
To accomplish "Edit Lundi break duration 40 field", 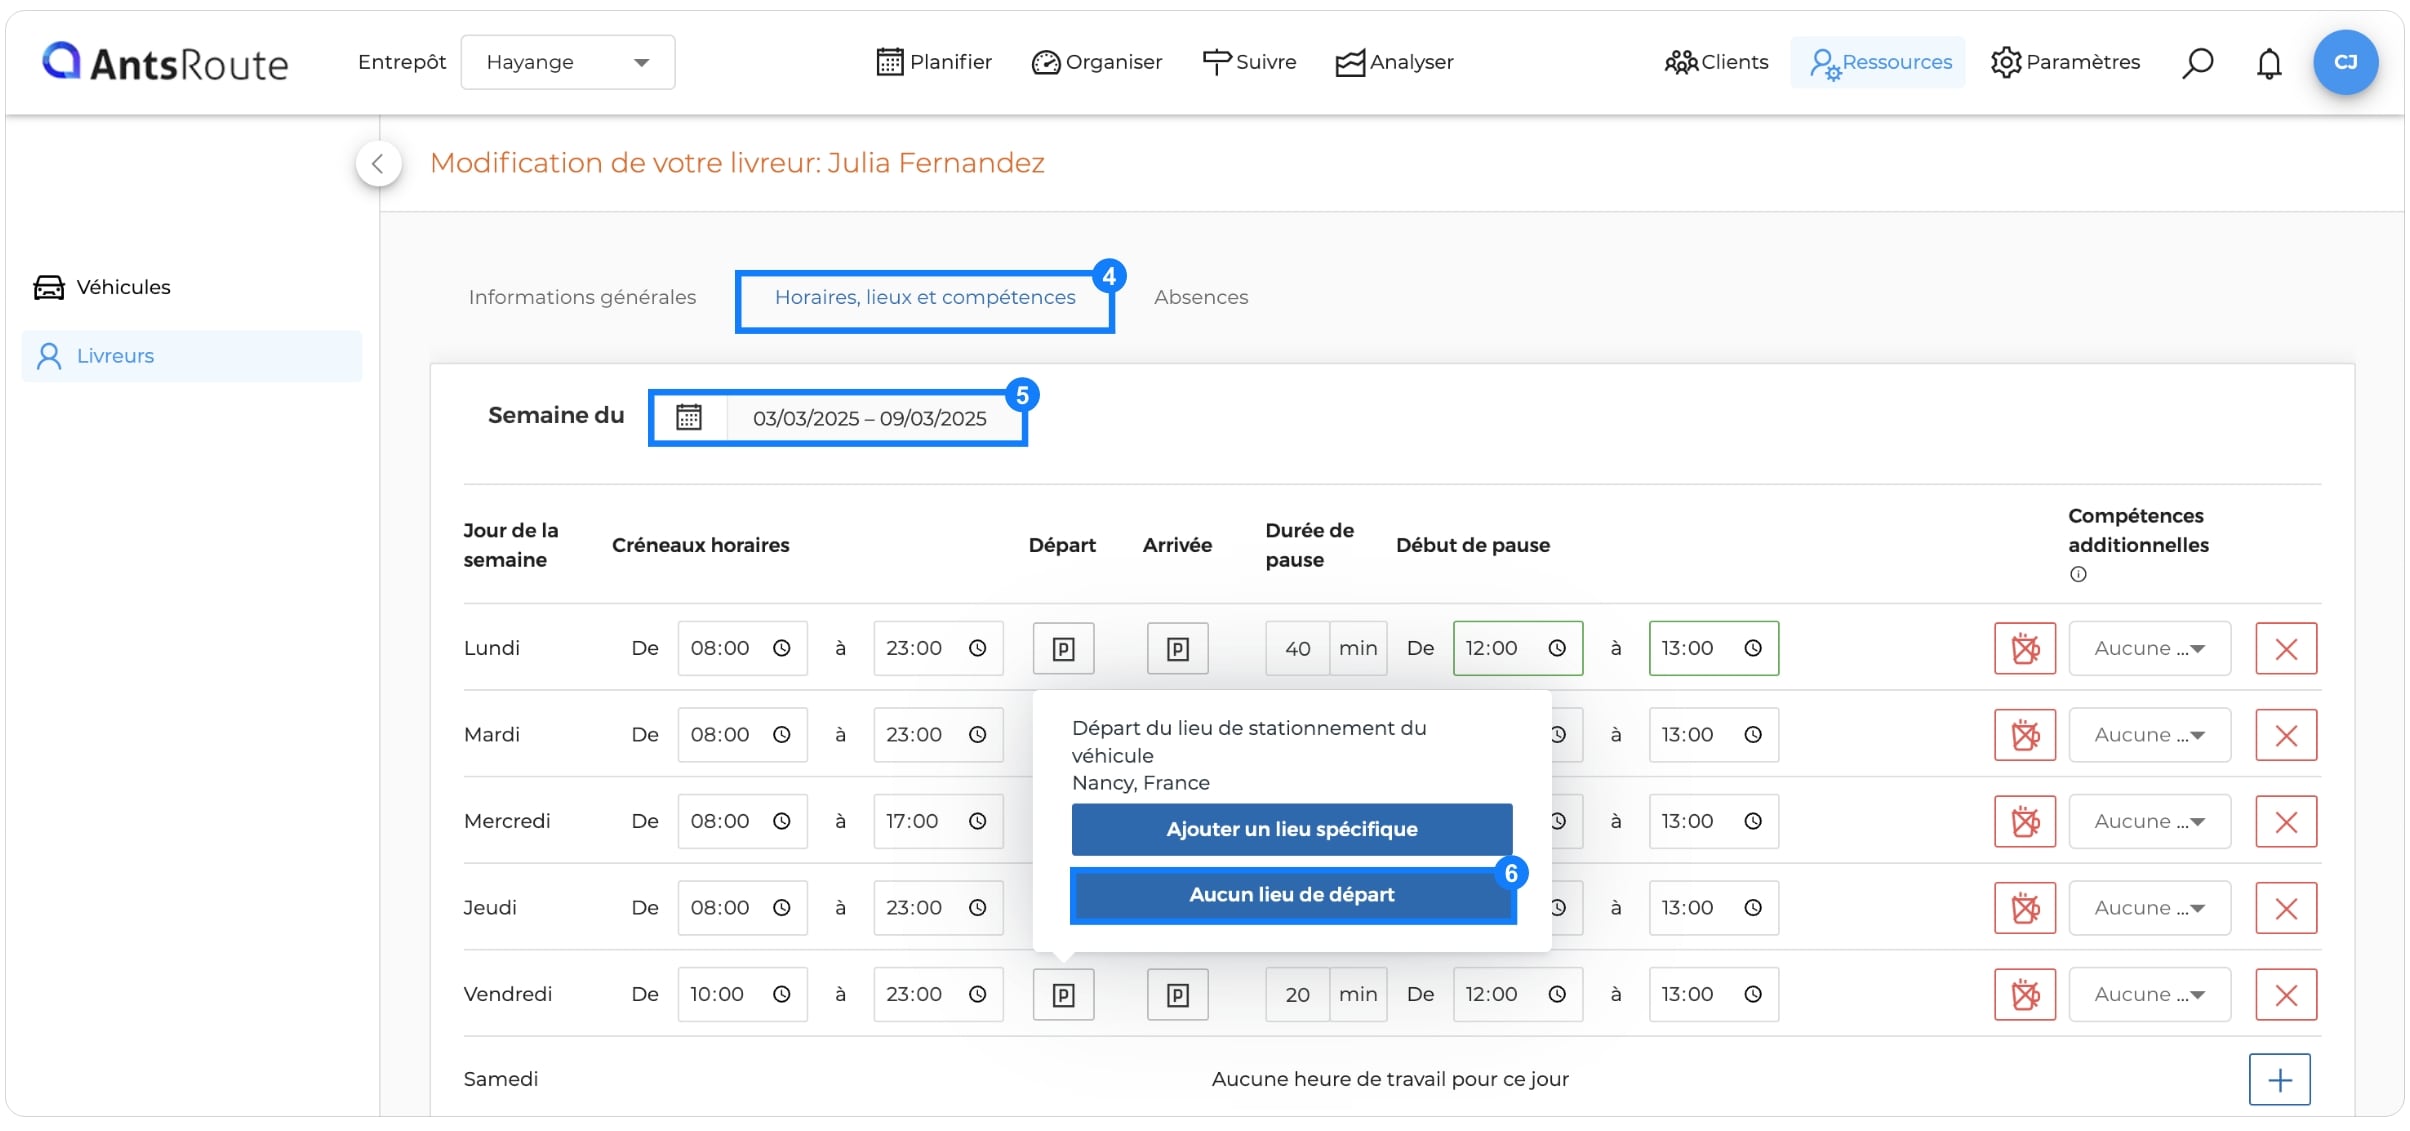I will point(1297,648).
